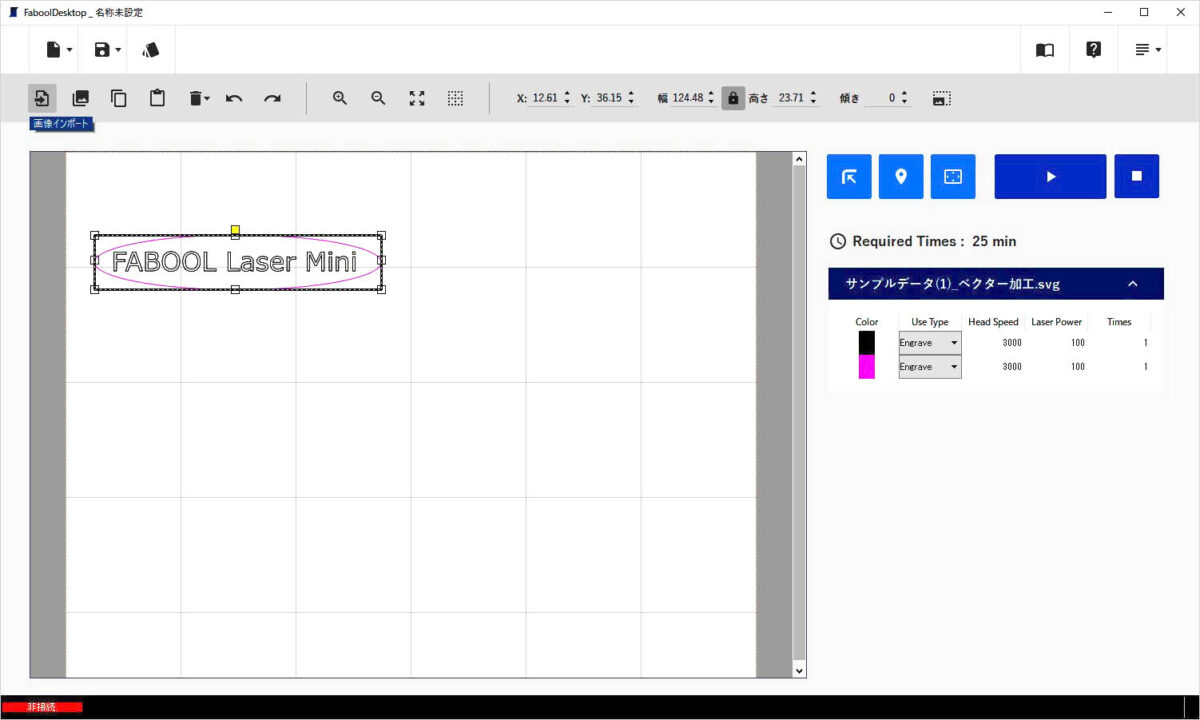Click the yellow rotation handle
Viewport: 1200px width, 720px height.
pos(235,231)
